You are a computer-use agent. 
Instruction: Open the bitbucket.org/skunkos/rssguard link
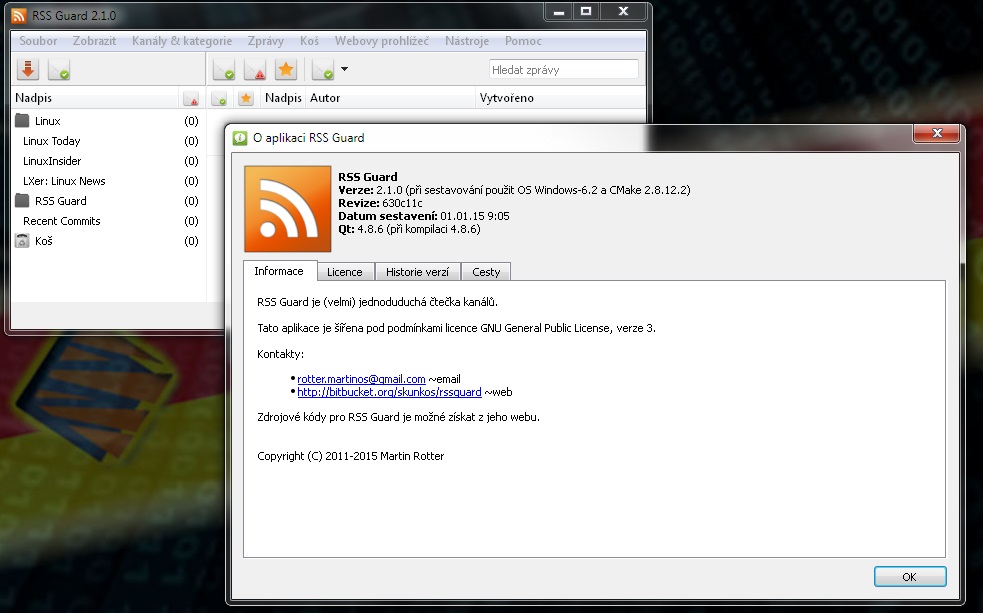coord(389,393)
